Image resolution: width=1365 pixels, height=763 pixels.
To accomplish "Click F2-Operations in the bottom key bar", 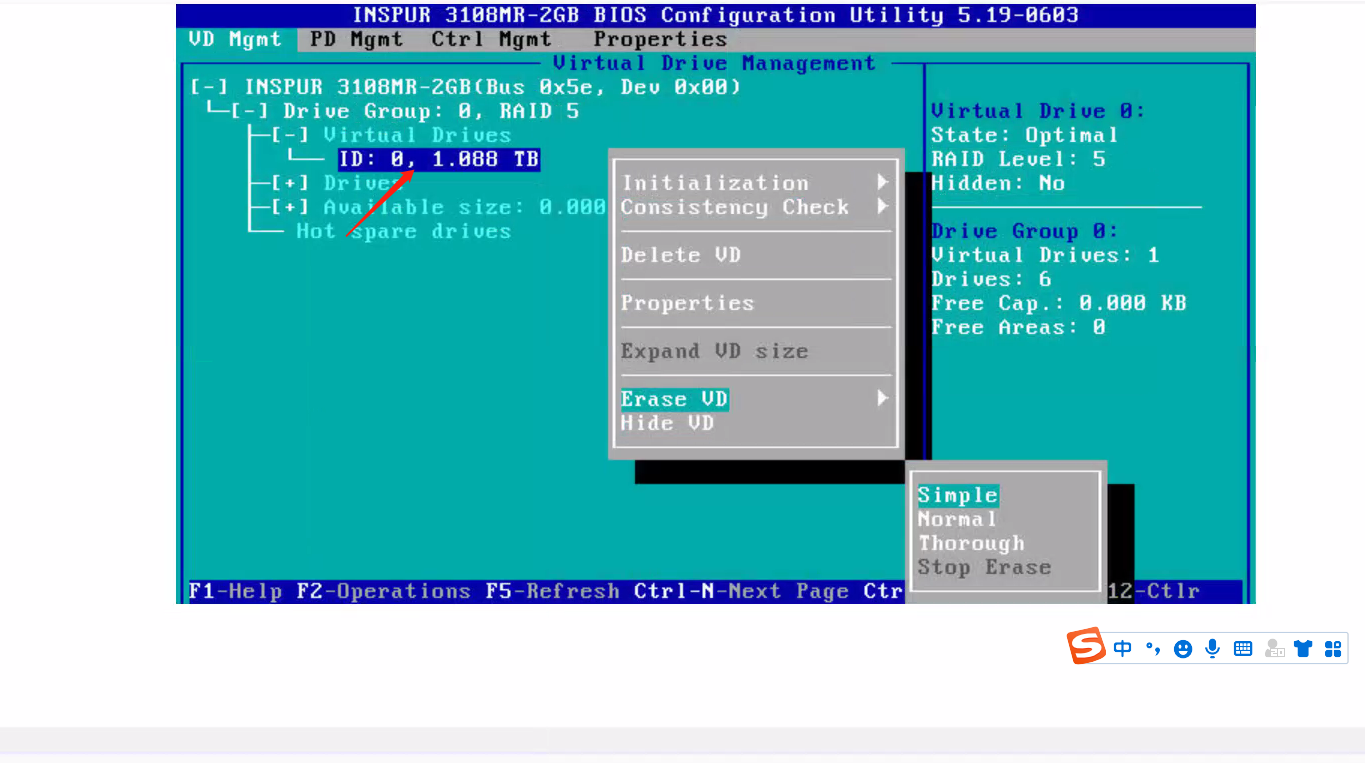I will click(384, 591).
